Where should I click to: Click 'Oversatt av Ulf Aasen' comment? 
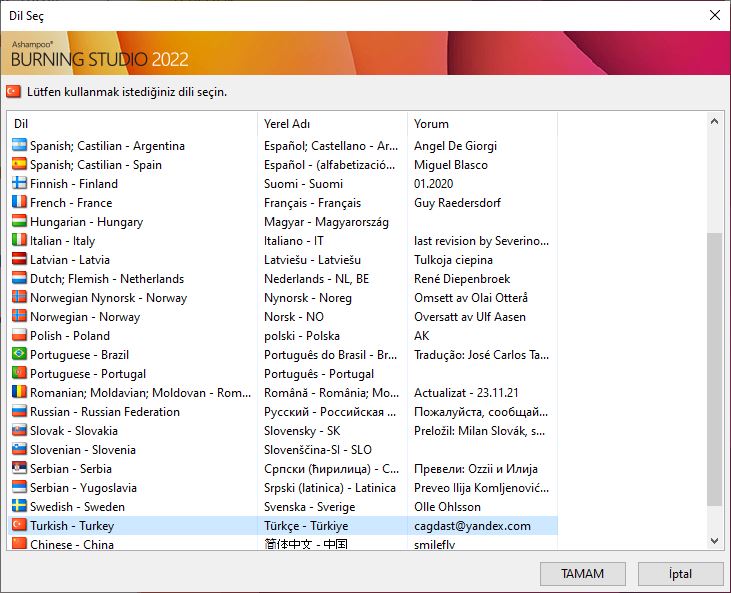[x=470, y=317]
